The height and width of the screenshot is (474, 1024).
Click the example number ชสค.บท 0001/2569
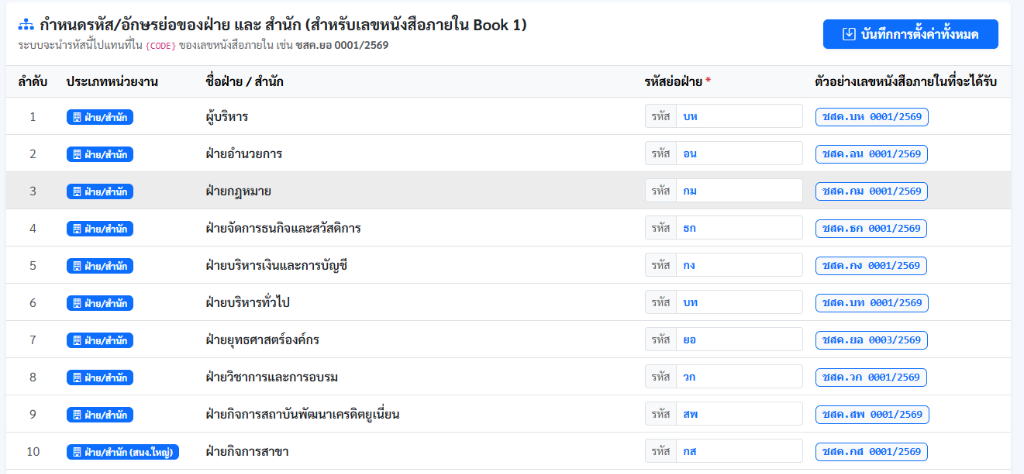(872, 303)
